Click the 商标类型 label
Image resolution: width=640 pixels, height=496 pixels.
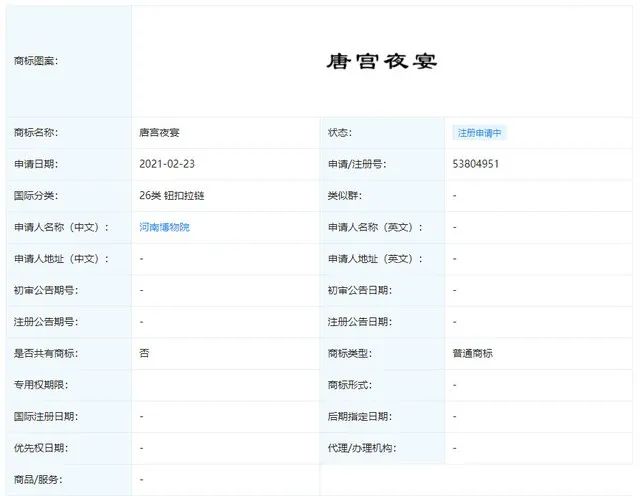coord(350,353)
